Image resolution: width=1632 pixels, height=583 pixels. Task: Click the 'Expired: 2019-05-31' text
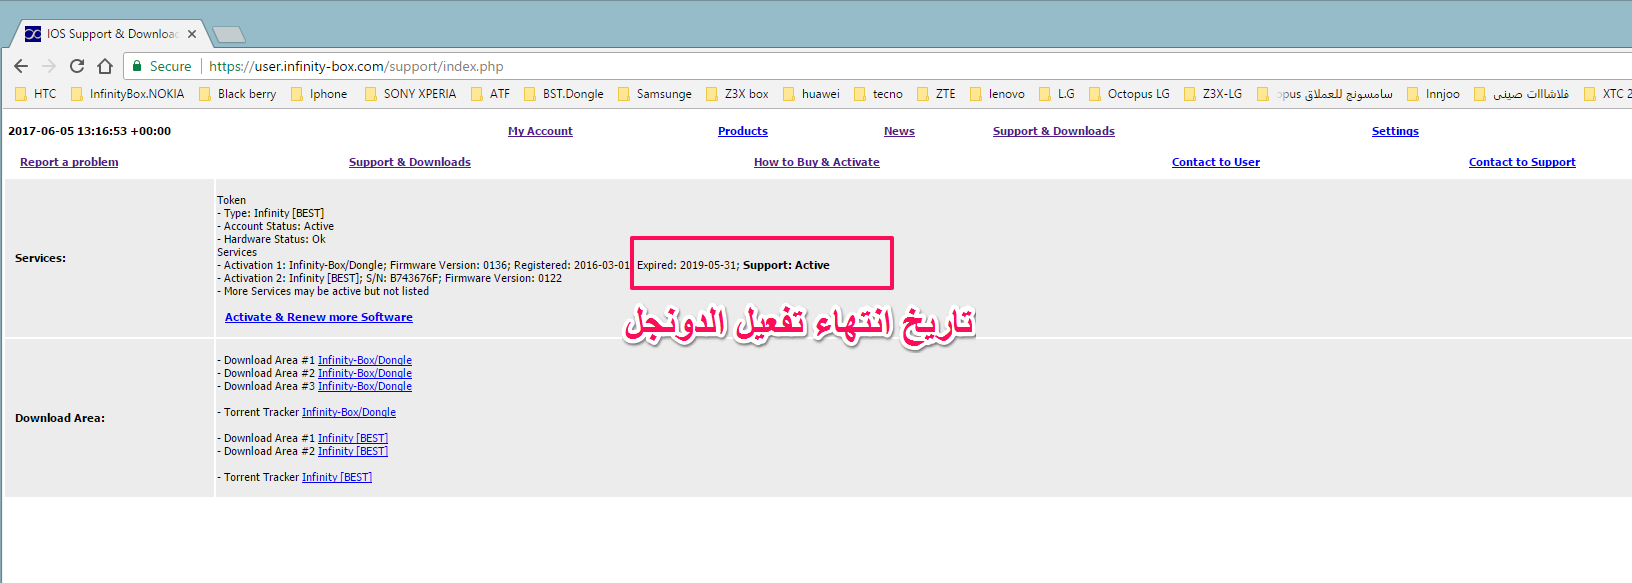click(x=687, y=265)
